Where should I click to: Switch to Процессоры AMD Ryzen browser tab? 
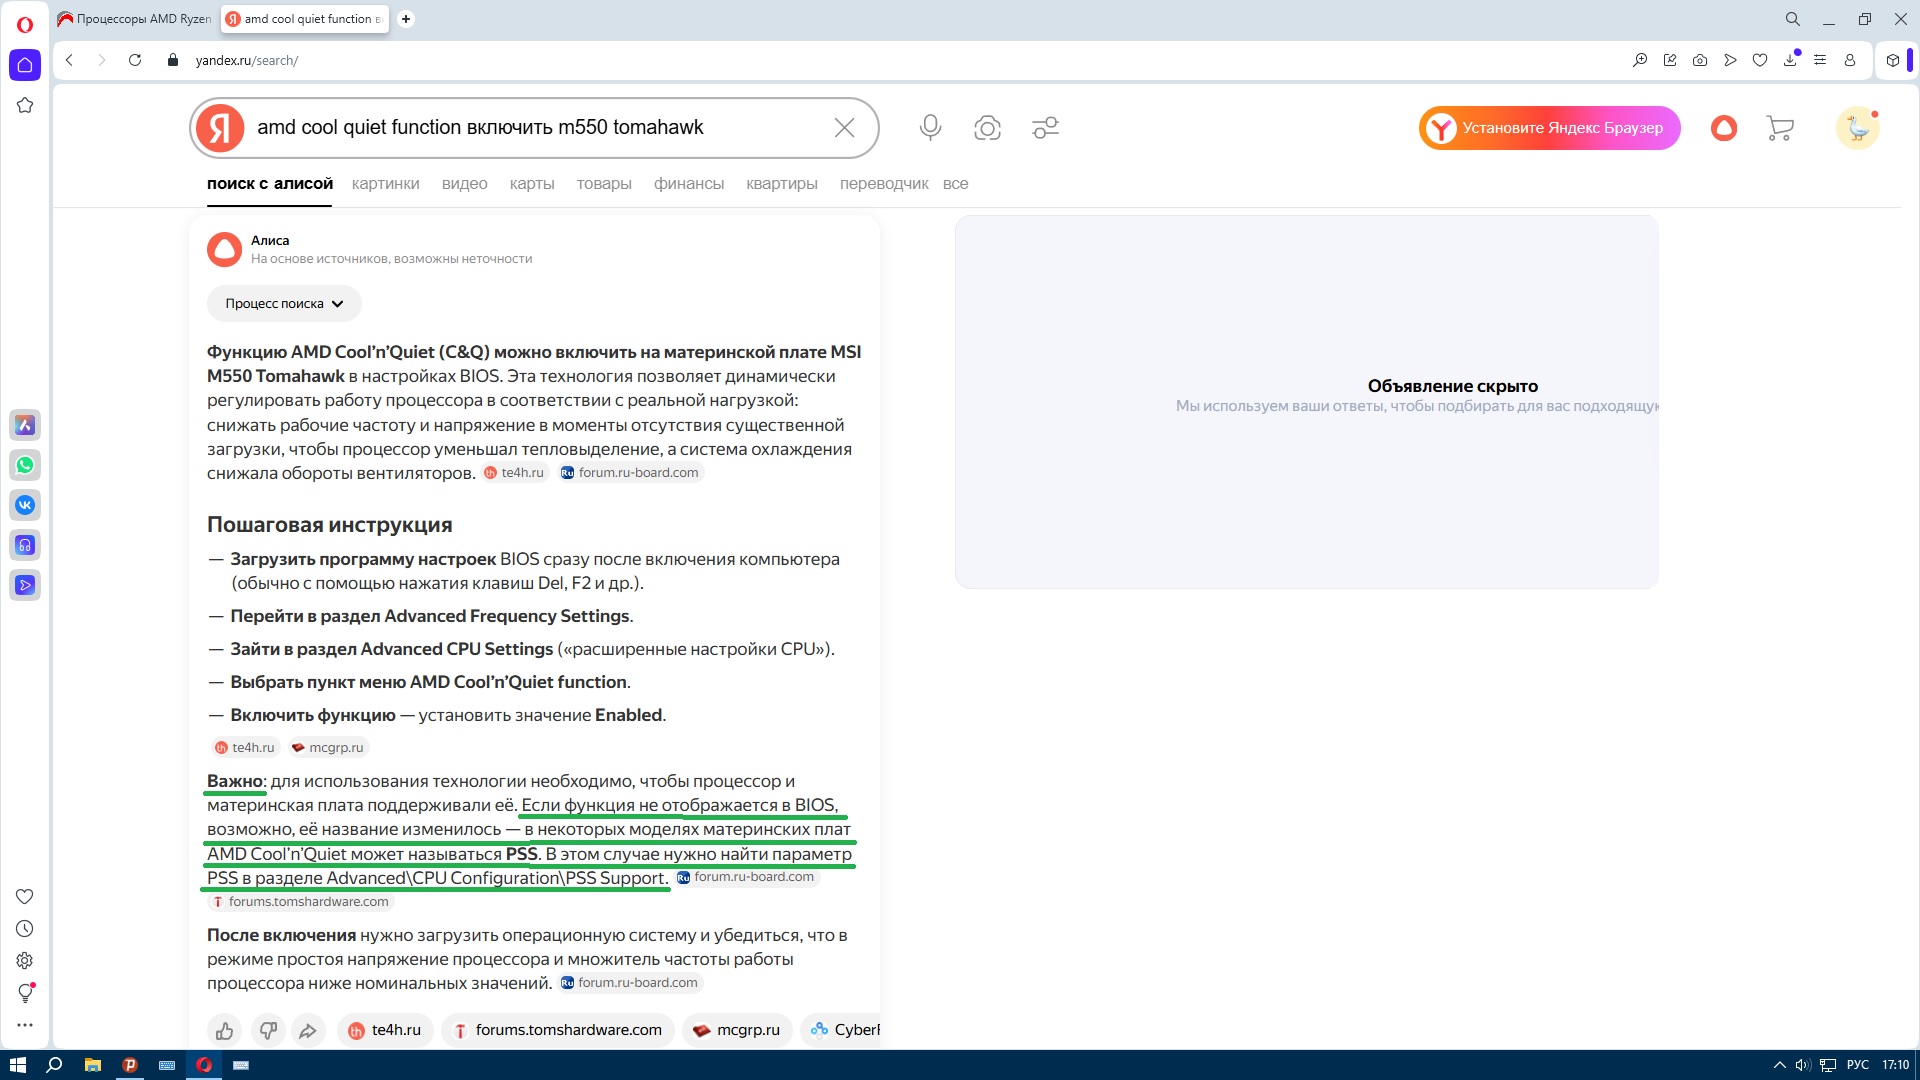tap(135, 18)
